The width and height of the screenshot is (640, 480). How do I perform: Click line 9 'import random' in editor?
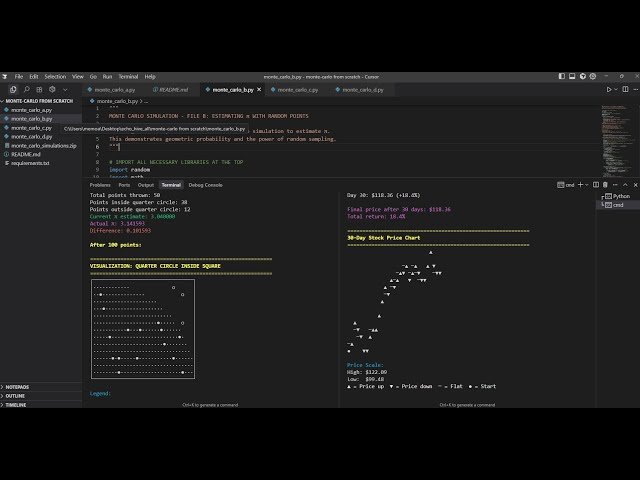pos(129,169)
